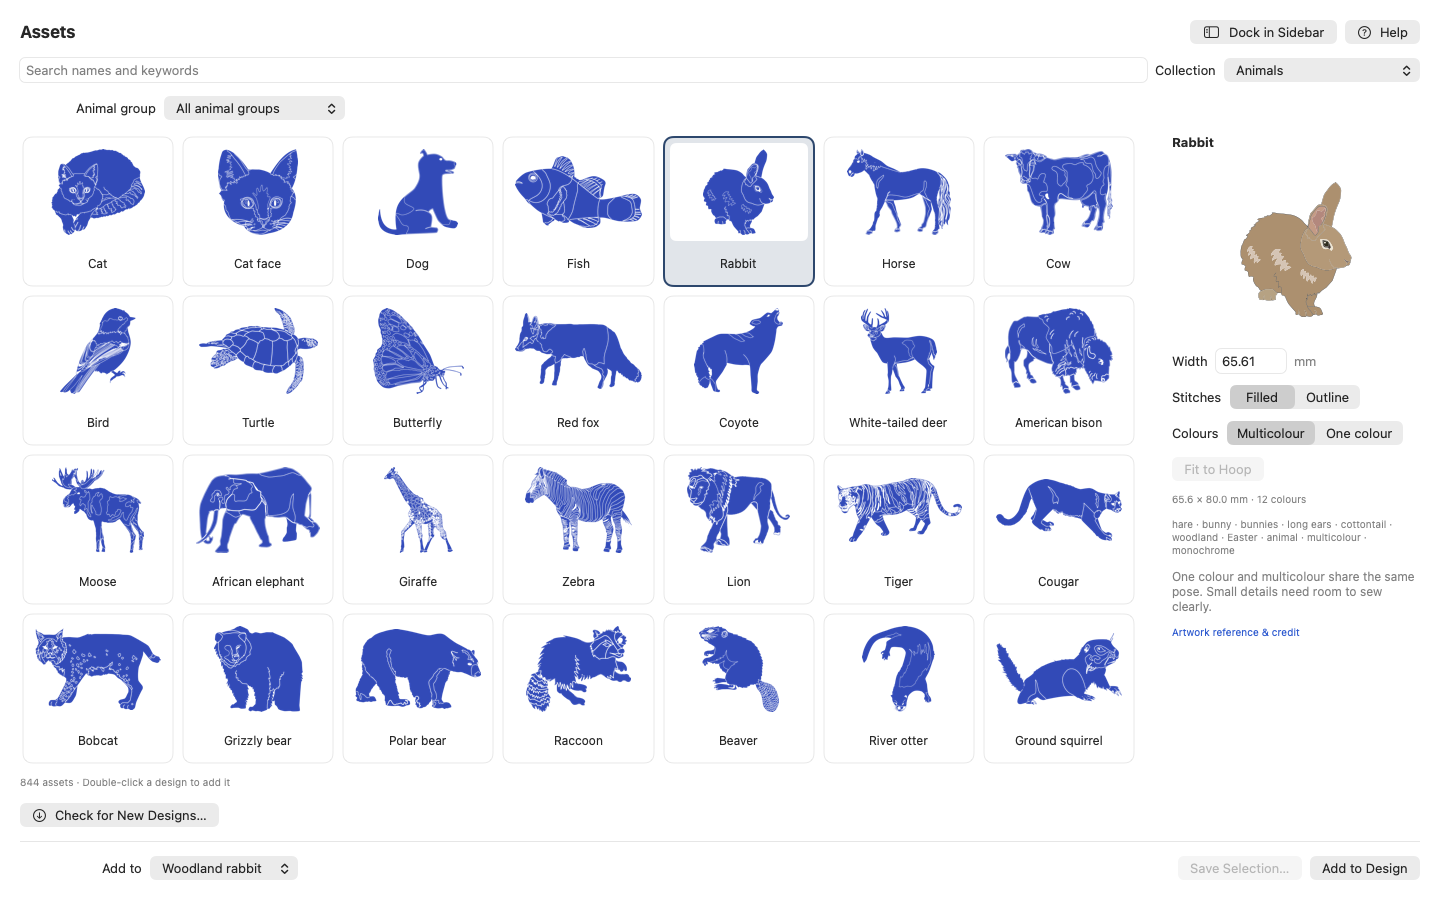The height and width of the screenshot is (900, 1440).
Task: Pick the Butterfly design
Action: pyautogui.click(x=418, y=370)
